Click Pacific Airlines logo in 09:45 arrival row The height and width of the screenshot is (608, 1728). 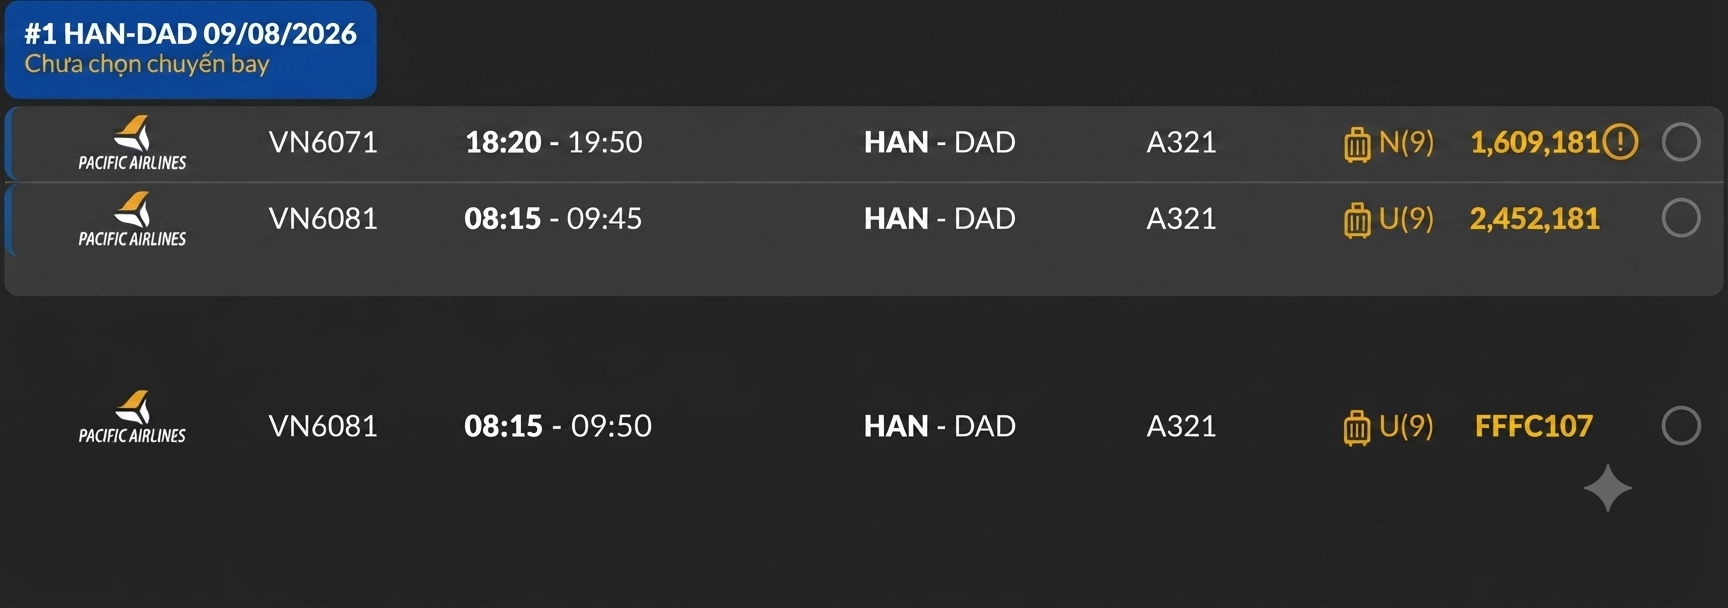pyautogui.click(x=132, y=220)
